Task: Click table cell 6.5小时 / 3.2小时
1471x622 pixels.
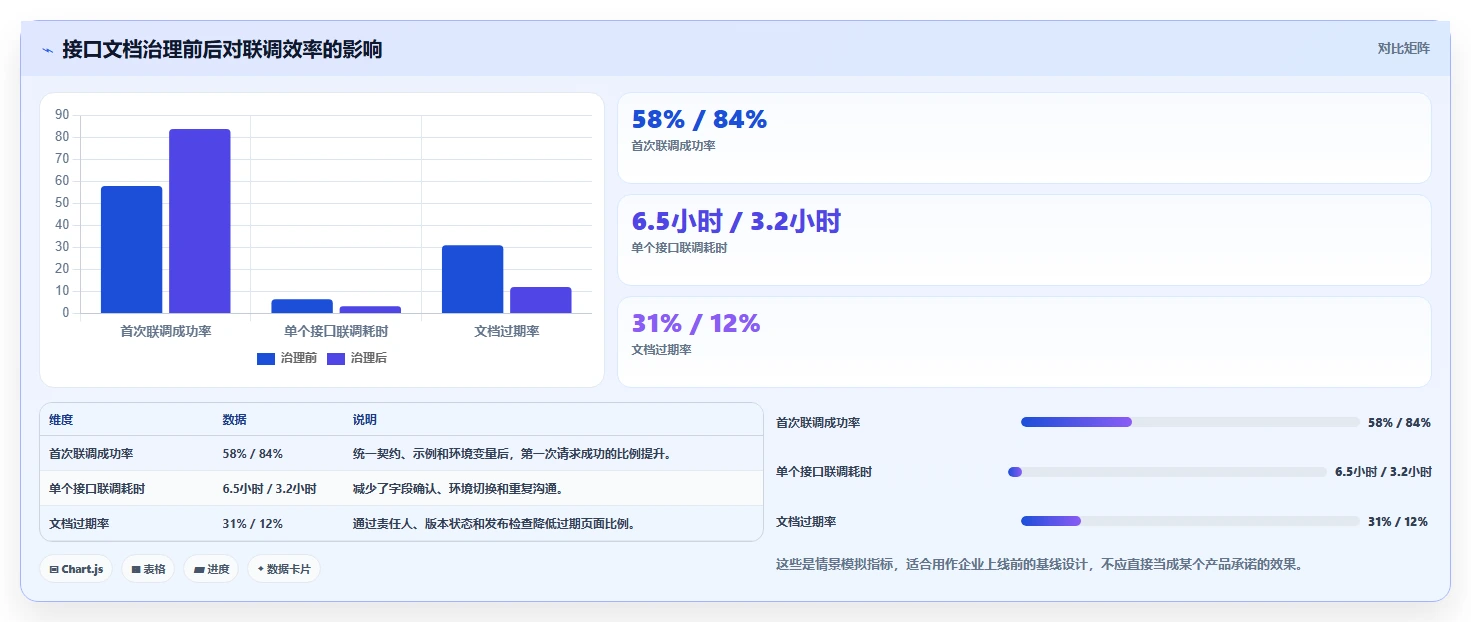Action: 269,489
